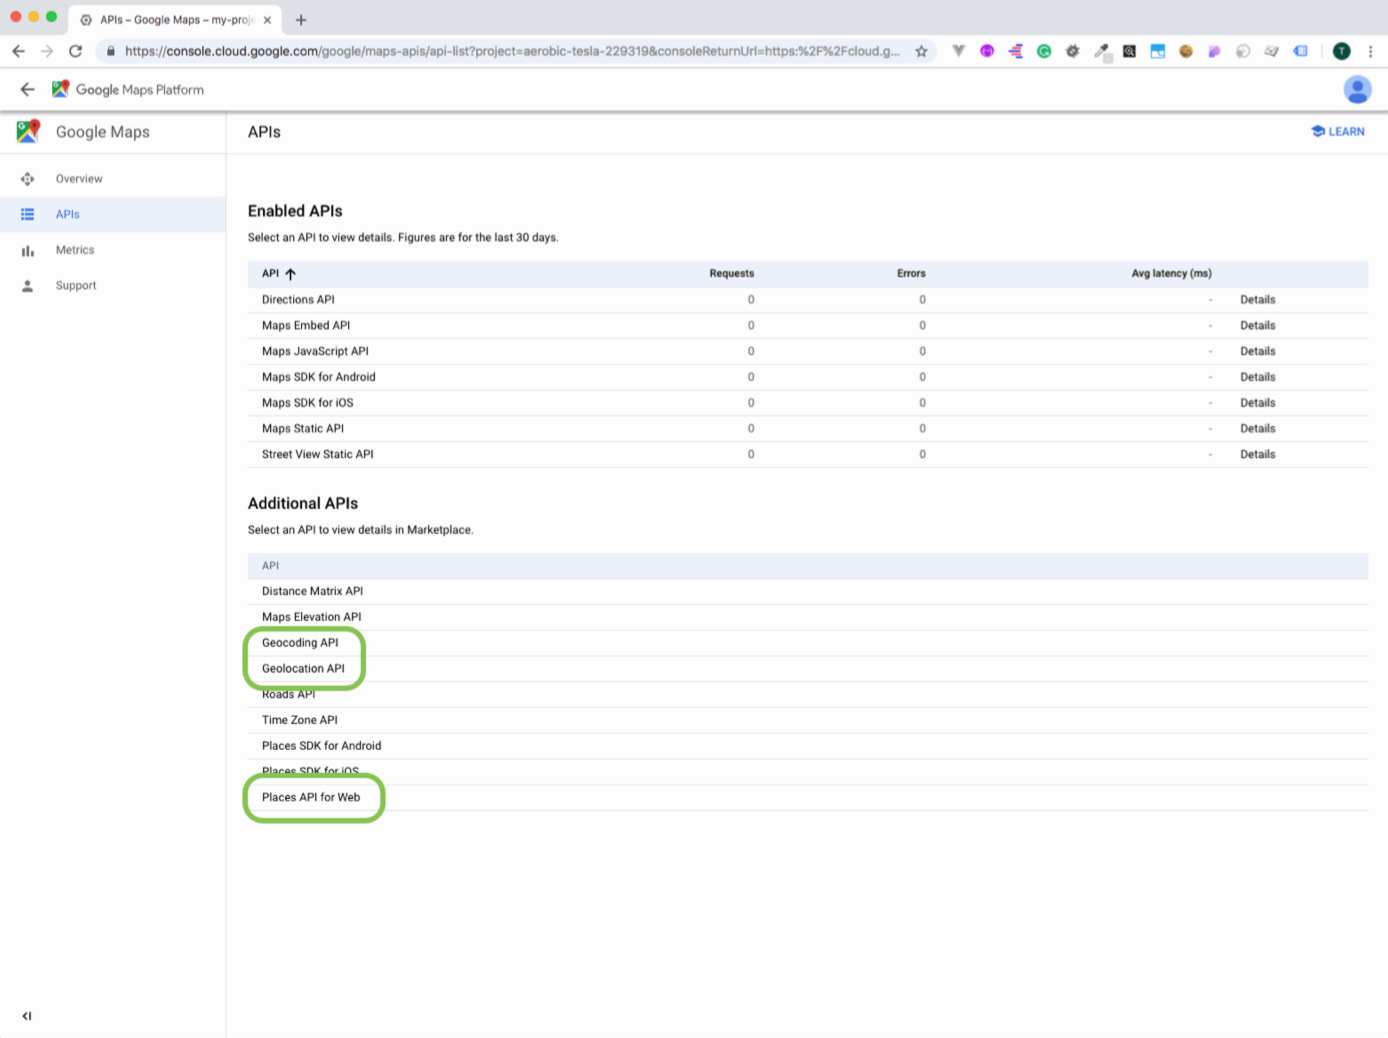Select Street View Static API name
This screenshot has width=1388, height=1038.
click(318, 454)
